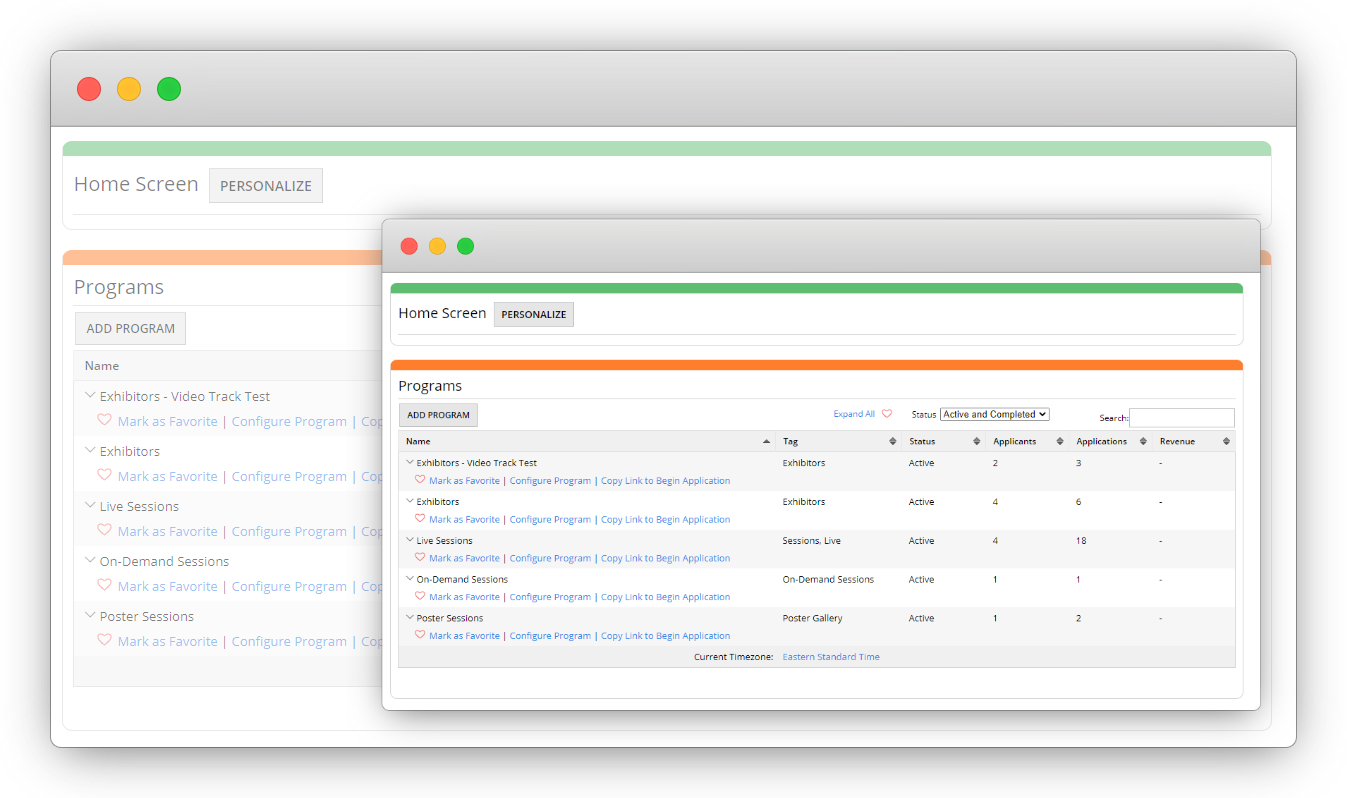The image size is (1347, 798).
Task: Click the sort icon on Revenue column
Action: click(x=1227, y=440)
